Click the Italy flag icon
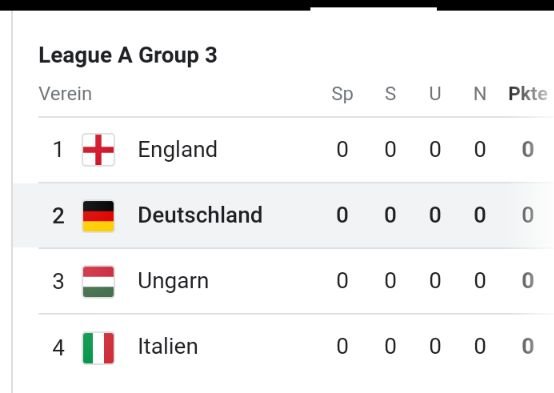Image resolution: width=554 pixels, height=393 pixels. coord(98,348)
